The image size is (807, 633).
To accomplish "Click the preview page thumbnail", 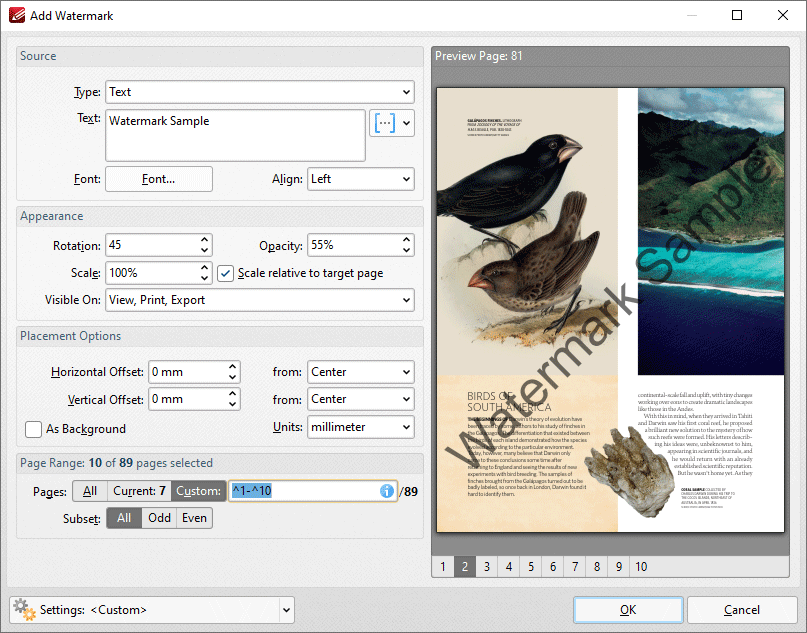I will pyautogui.click(x=610, y=310).
